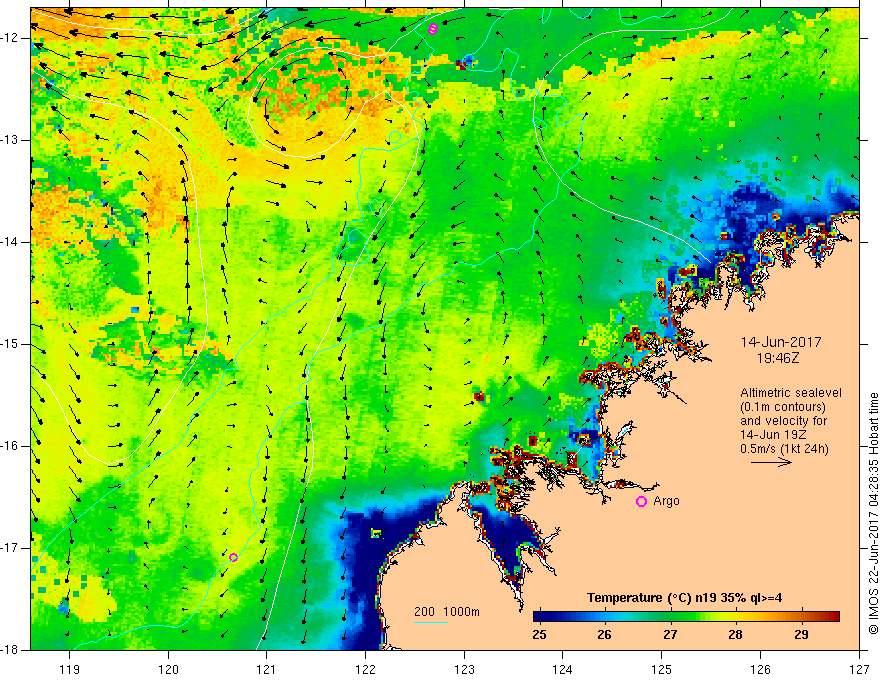Screen dimensions: 880x680
Task: Click the longitude axis label 120
Action: click(x=168, y=669)
